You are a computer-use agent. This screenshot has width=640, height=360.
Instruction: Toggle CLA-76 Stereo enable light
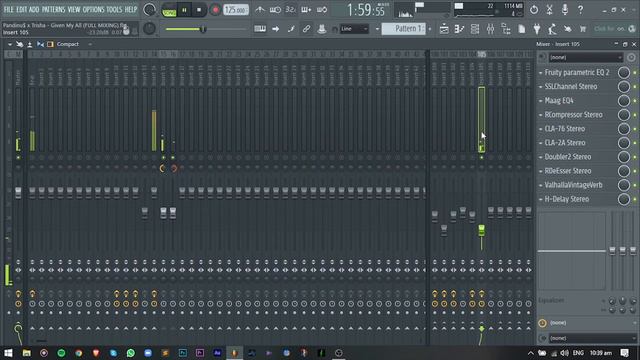635,129
